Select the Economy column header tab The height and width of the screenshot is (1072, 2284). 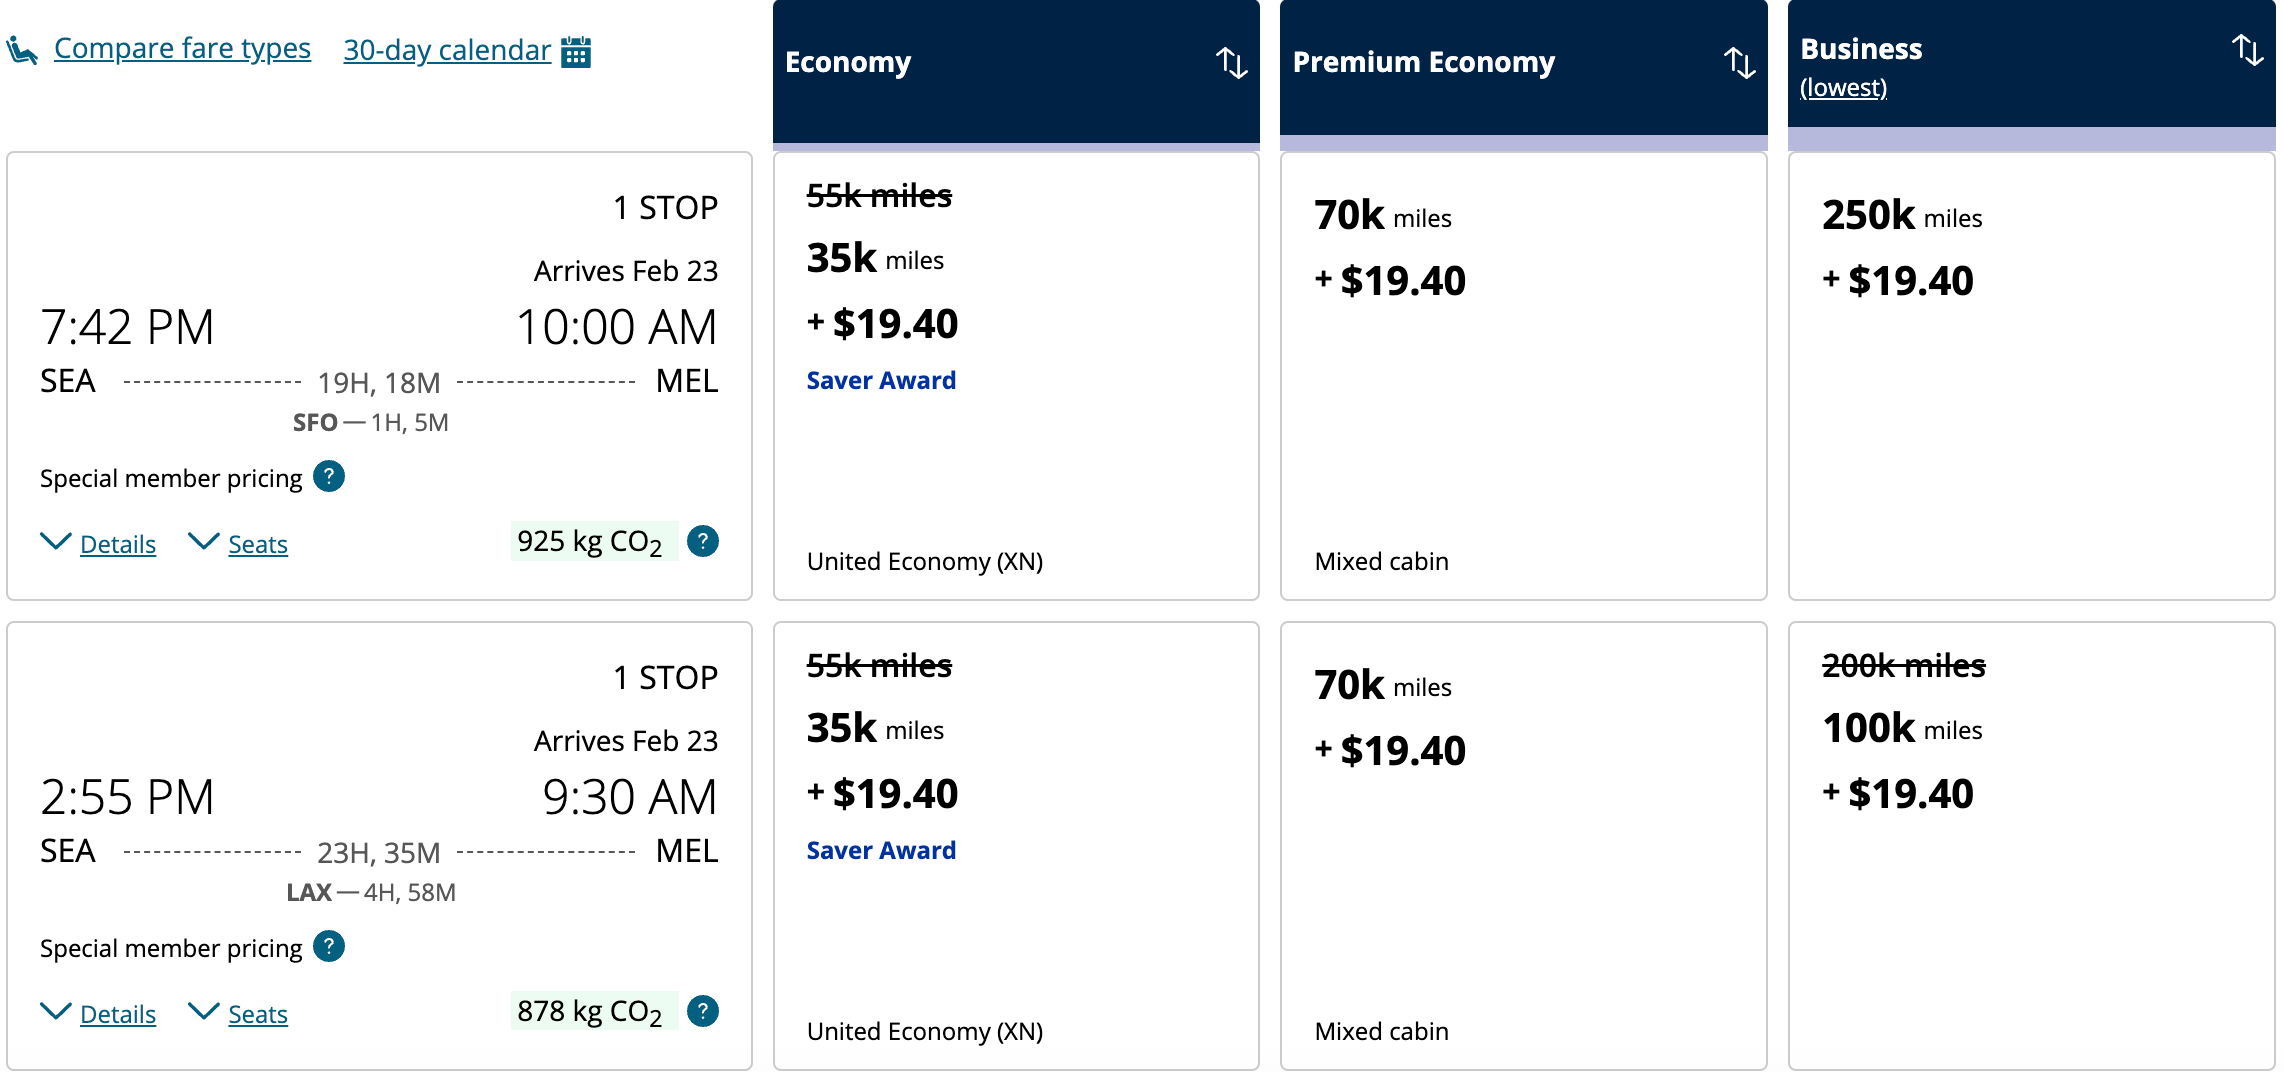[1016, 70]
